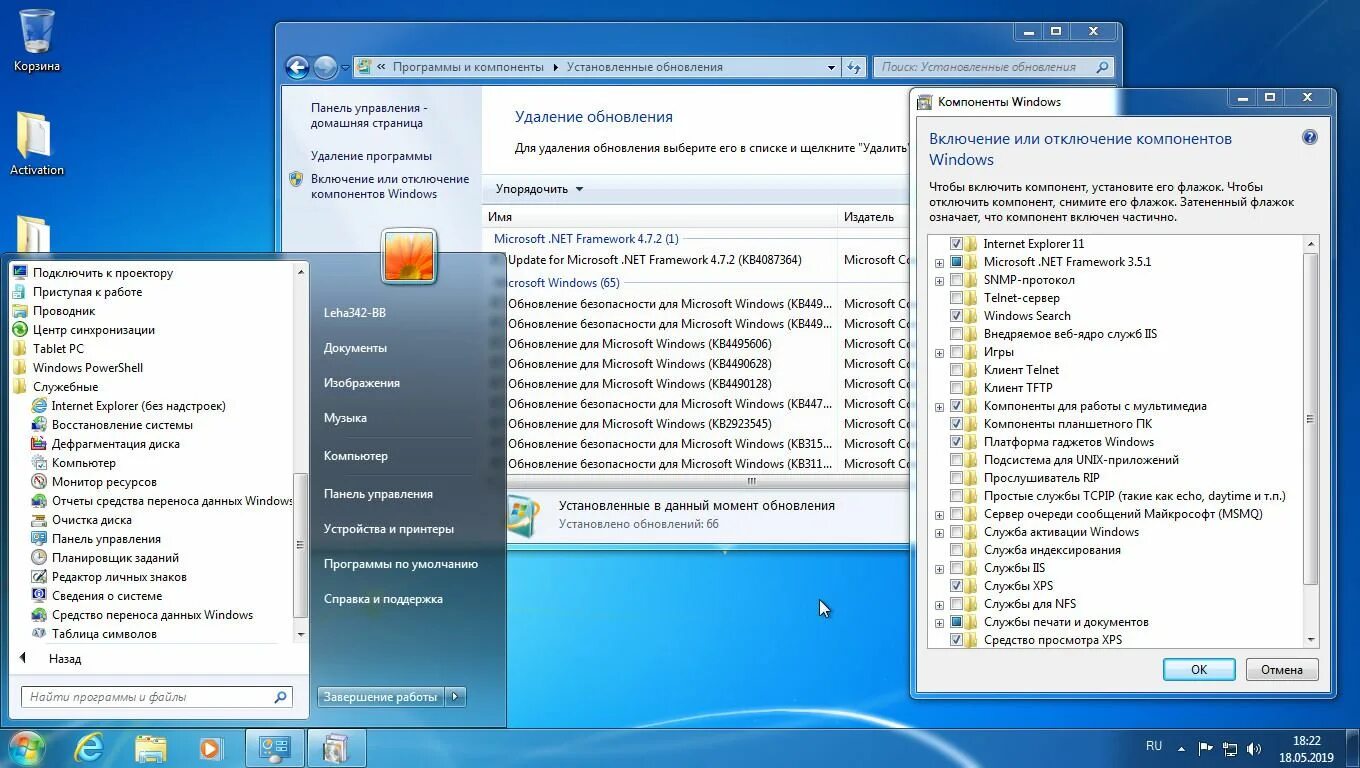Click the Поиск: Установленные обновления box

(x=993, y=67)
